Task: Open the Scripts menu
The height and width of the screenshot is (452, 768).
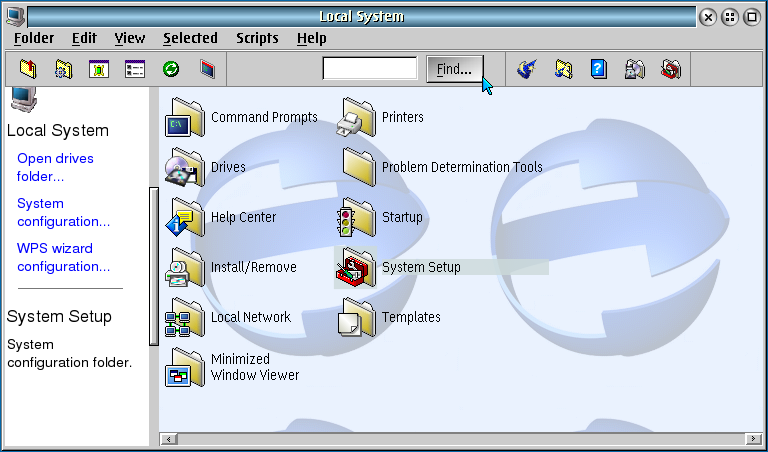Action: click(x=257, y=38)
